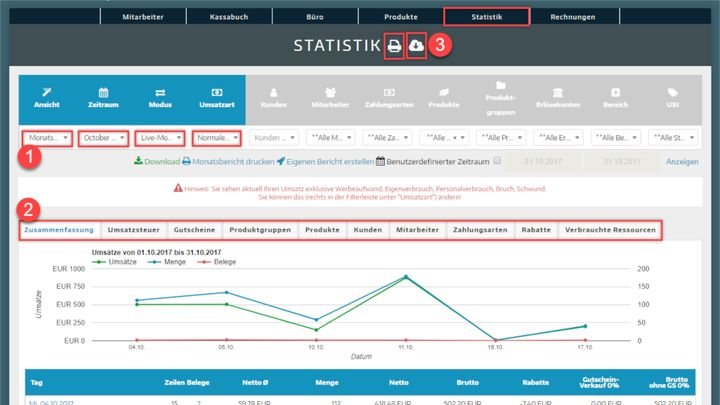Switch to the Kunden report tab
720x405 pixels.
tap(368, 230)
